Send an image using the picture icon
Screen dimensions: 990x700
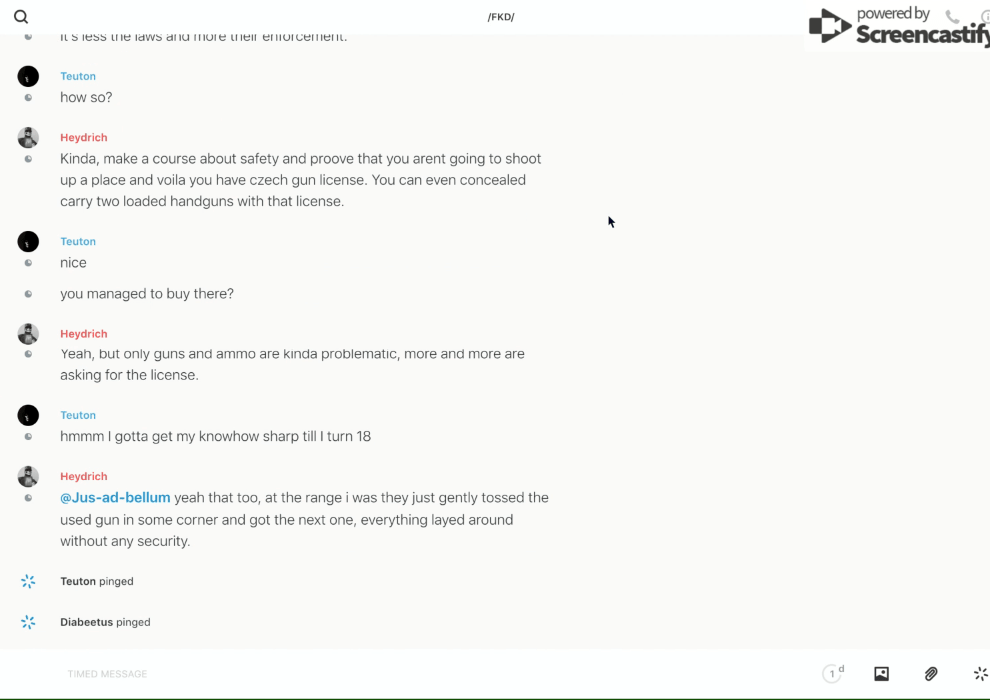pos(881,674)
